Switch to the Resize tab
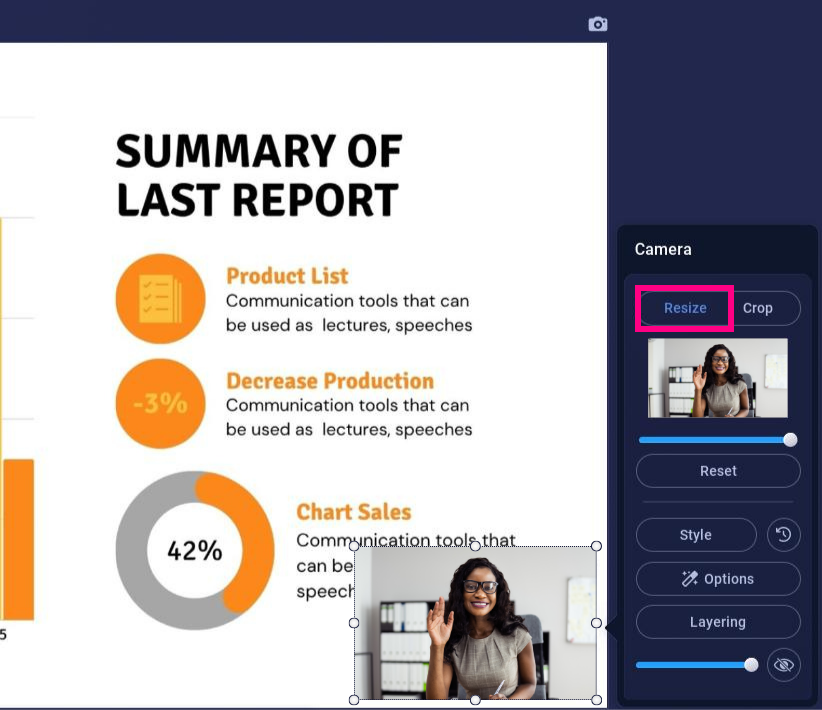Screen dimensions: 822x710 [x=685, y=308]
